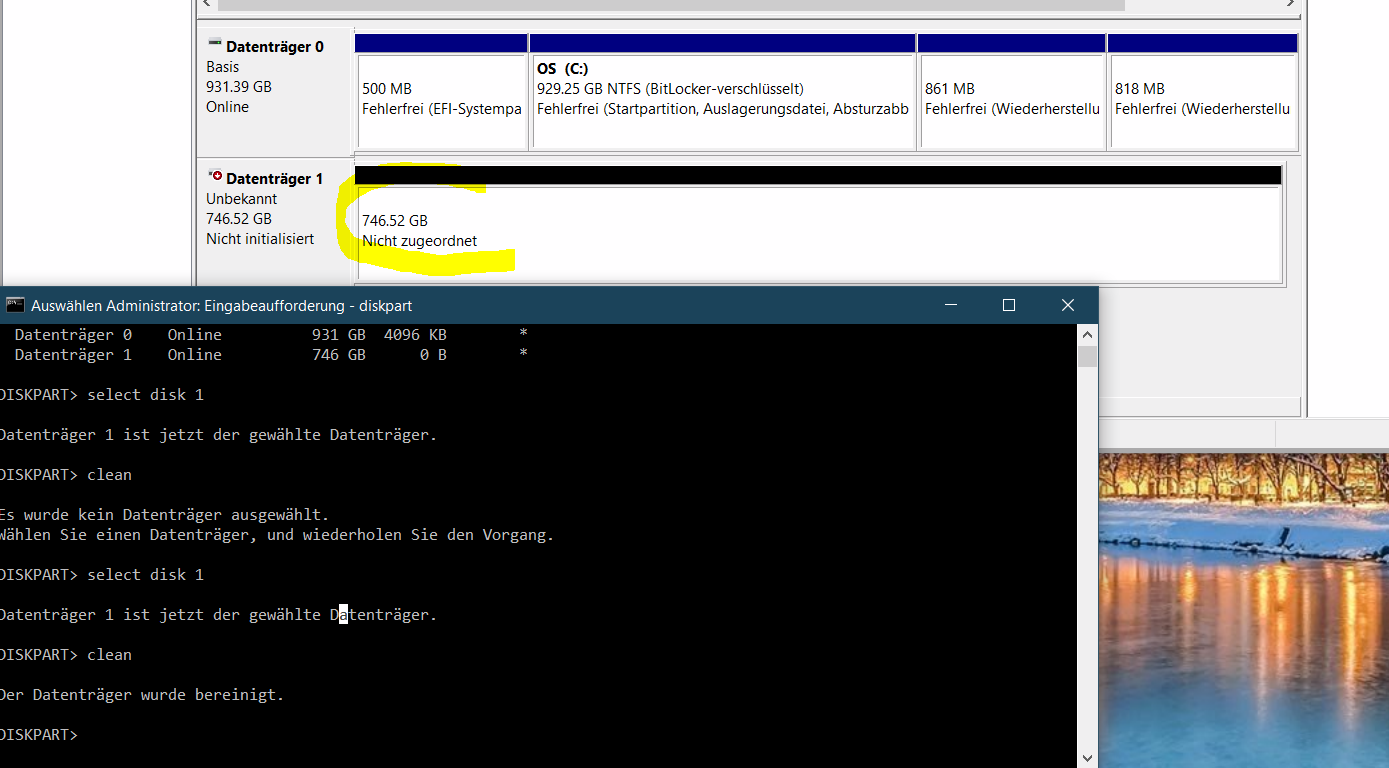
Task: Click the 'Der Datenträger wurde bereinigt.' output line
Action: (x=142, y=694)
